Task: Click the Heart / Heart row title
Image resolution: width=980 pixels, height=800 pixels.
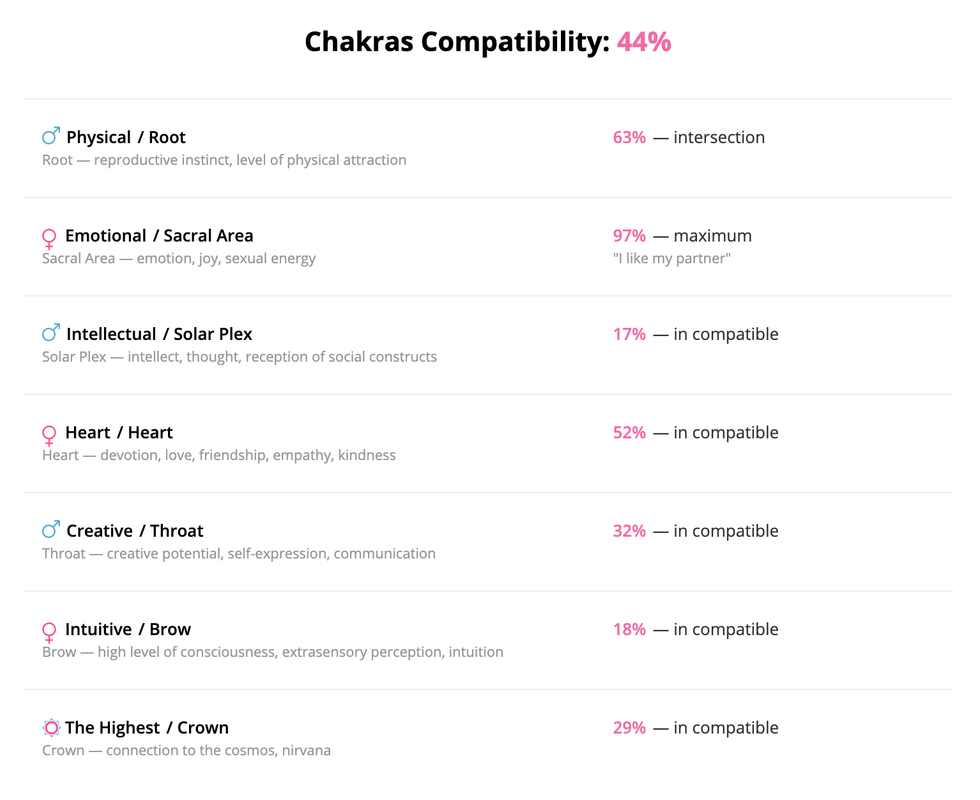Action: coord(119,432)
